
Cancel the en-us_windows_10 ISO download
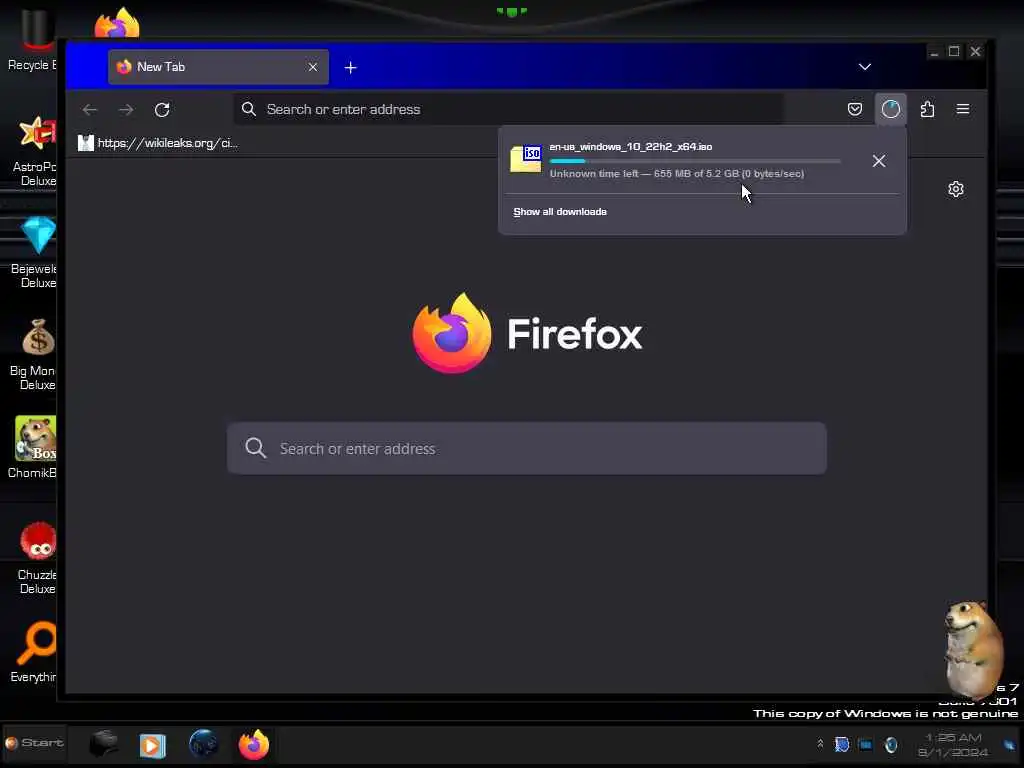[x=879, y=161]
